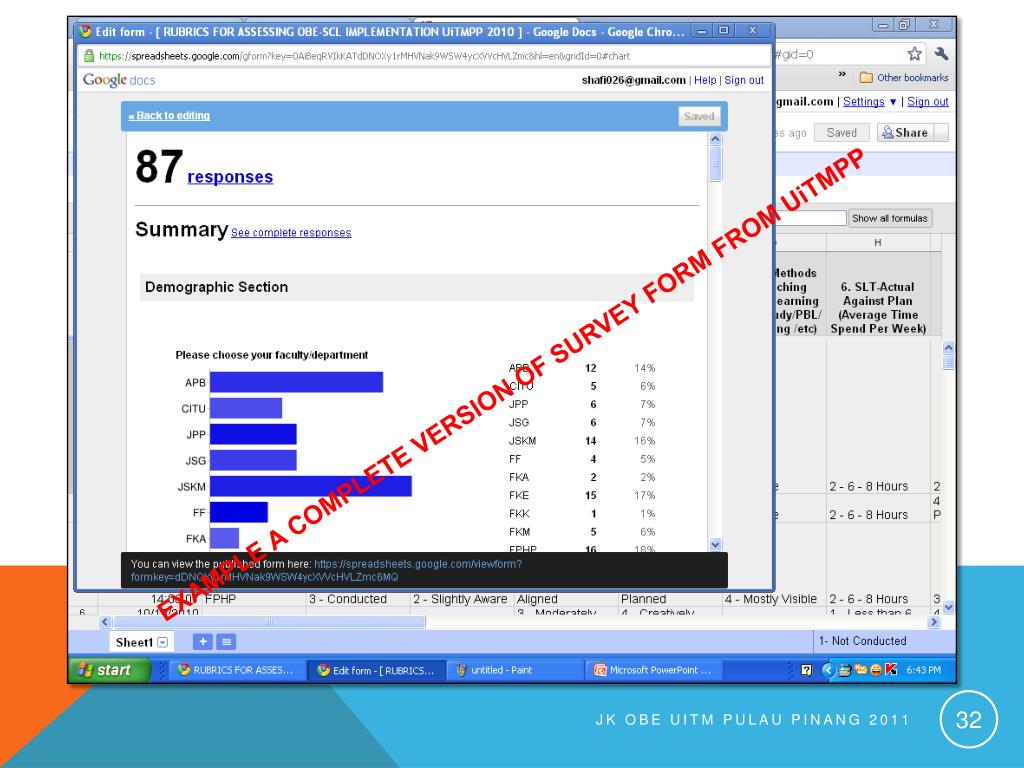The width and height of the screenshot is (1024, 768).
Task: Click the 'Demographic Section' heading
Action: point(216,287)
